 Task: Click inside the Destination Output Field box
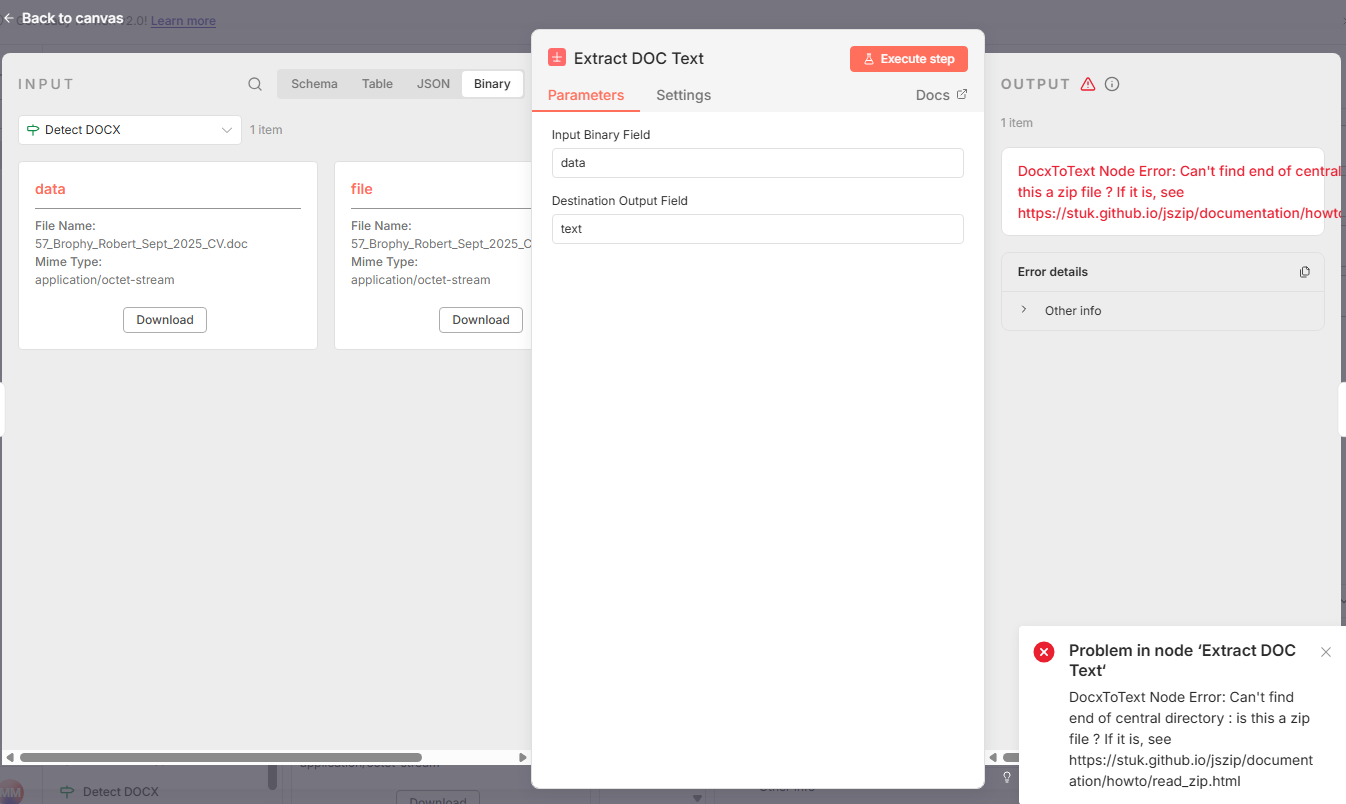click(757, 228)
